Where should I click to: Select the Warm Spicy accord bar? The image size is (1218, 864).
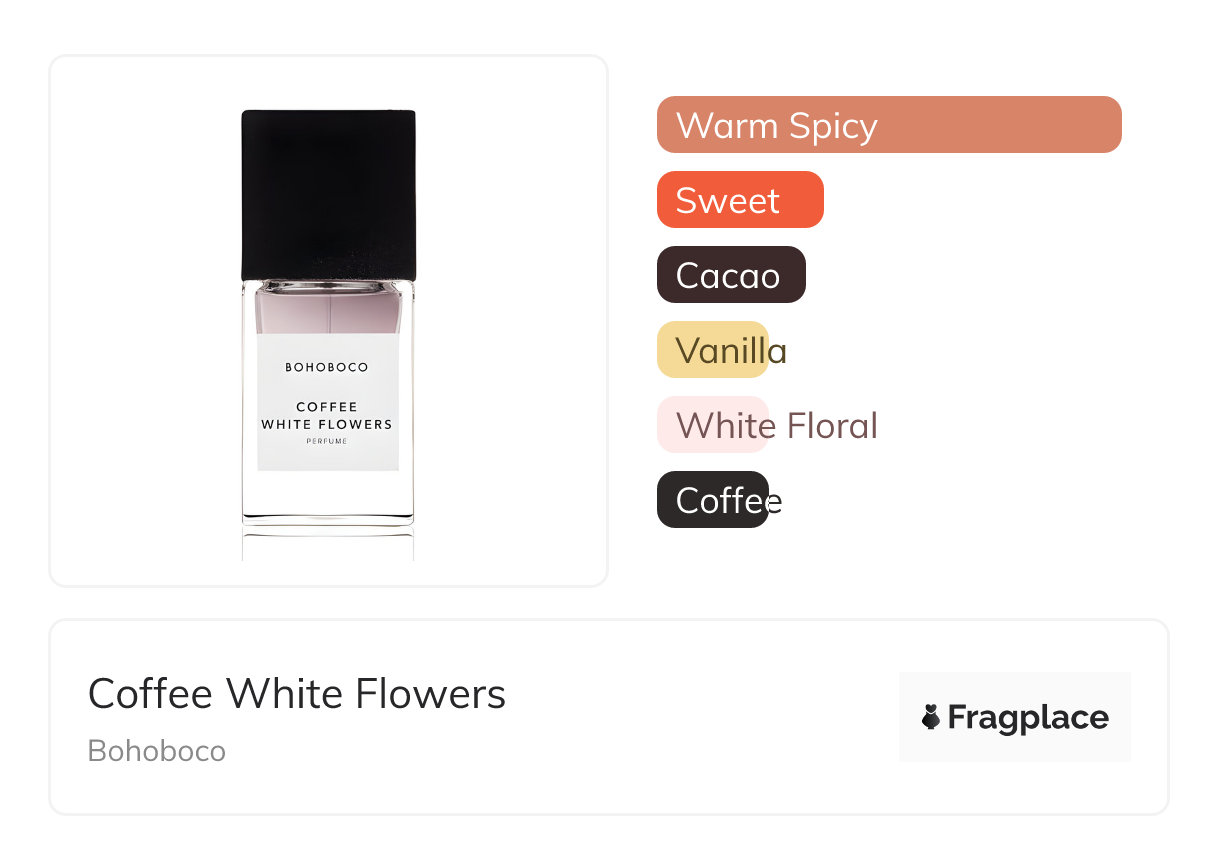click(888, 125)
